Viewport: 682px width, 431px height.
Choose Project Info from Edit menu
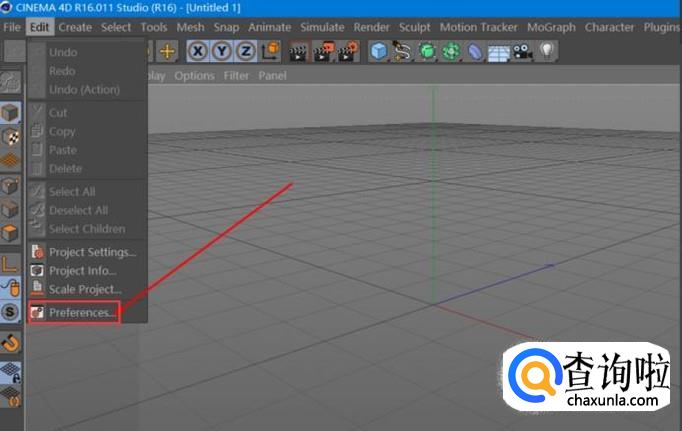(x=87, y=271)
